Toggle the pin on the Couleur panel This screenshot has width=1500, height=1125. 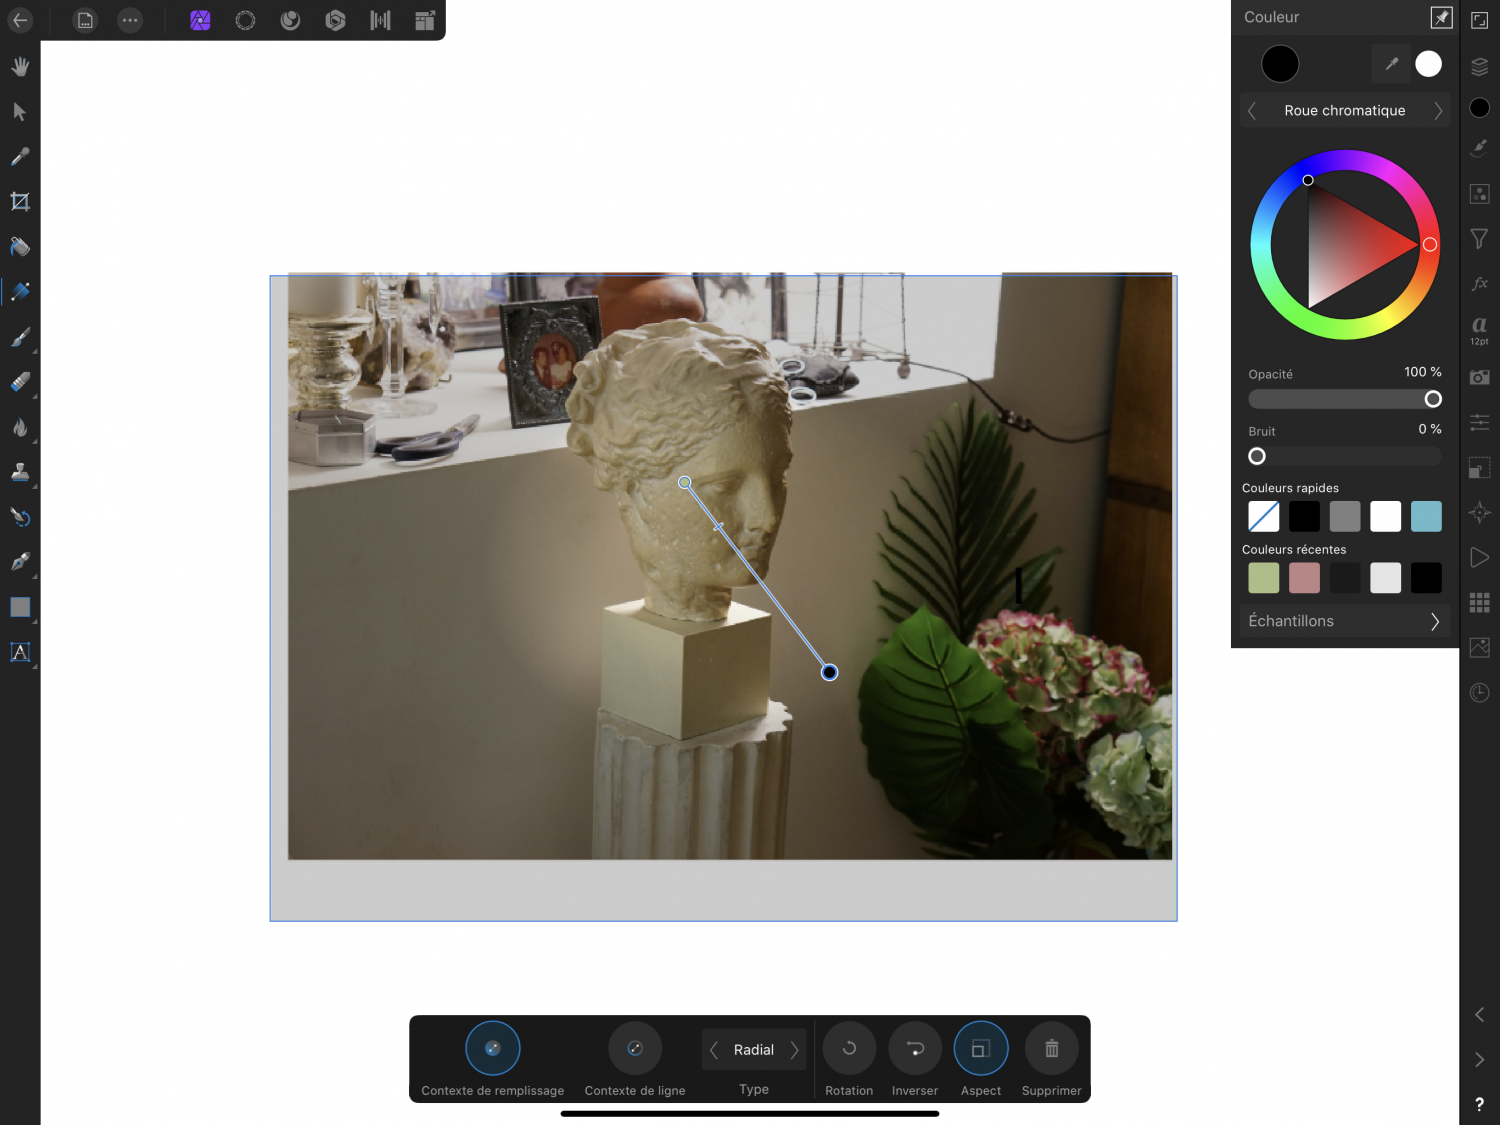1440,17
